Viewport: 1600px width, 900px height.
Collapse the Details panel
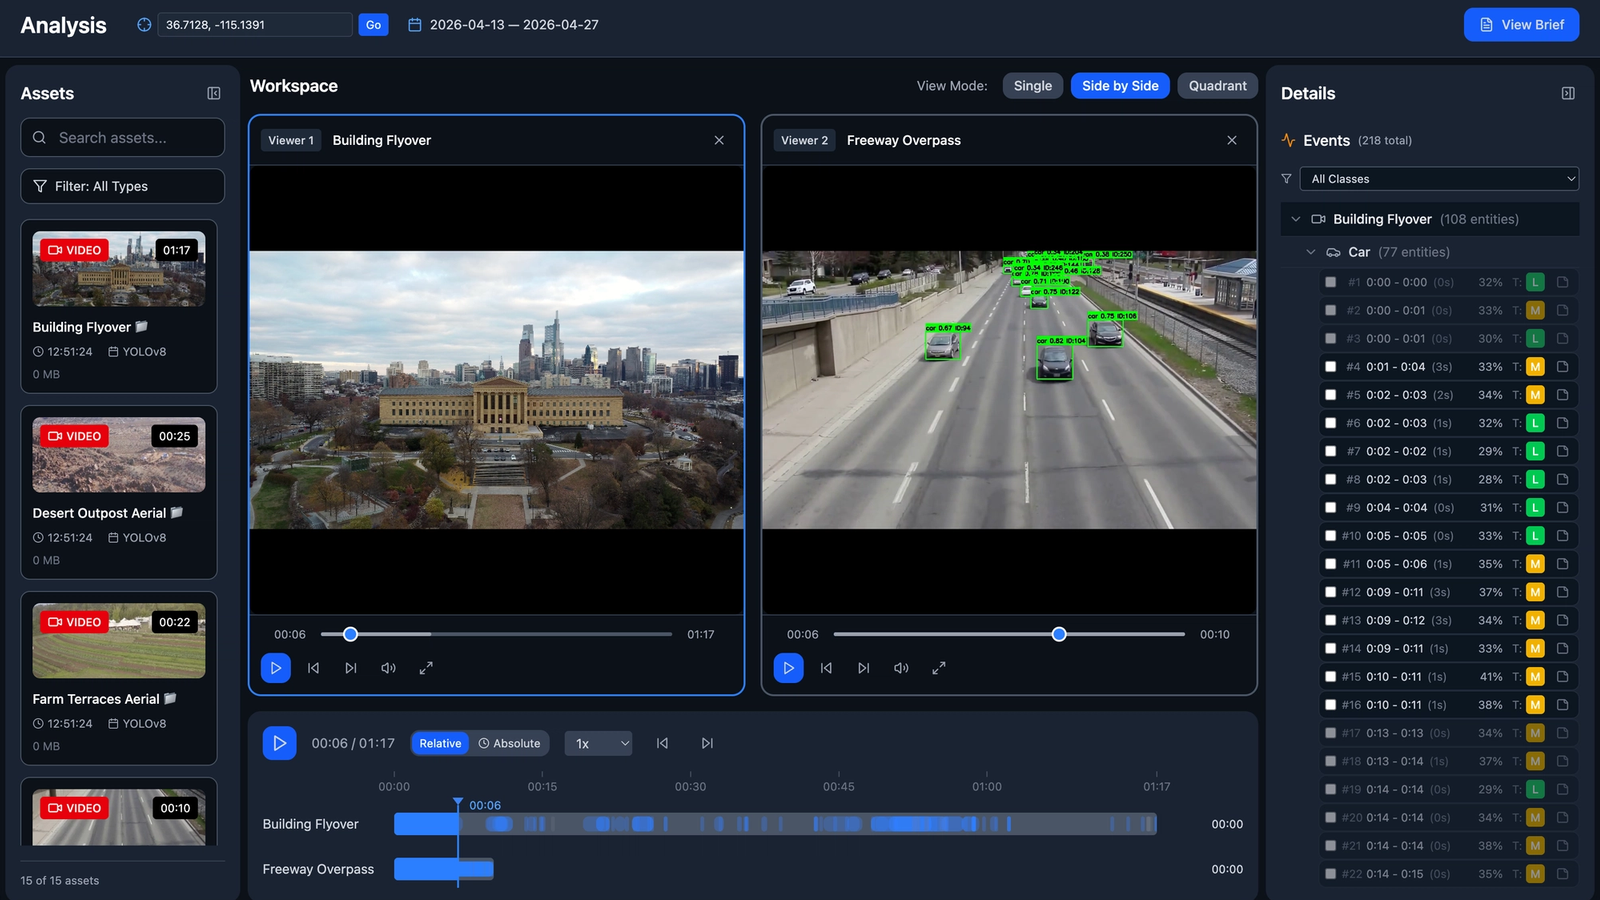[x=1568, y=93]
